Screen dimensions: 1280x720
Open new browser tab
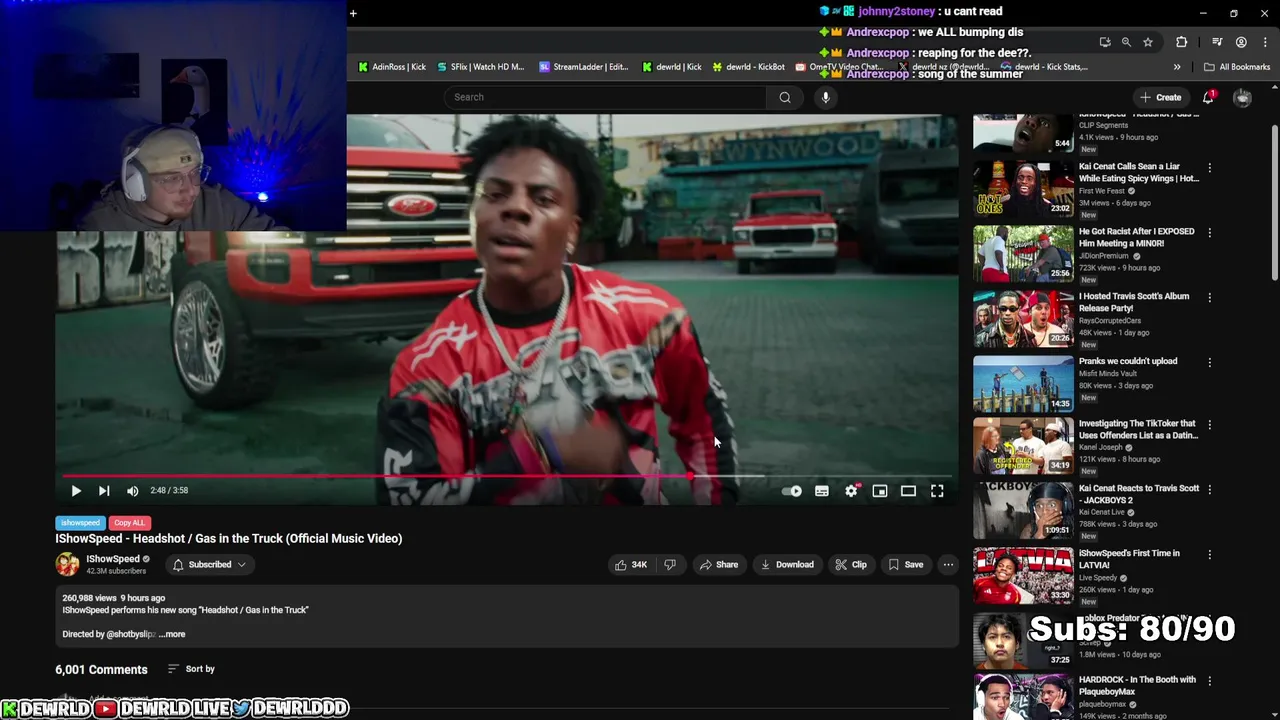click(x=353, y=13)
